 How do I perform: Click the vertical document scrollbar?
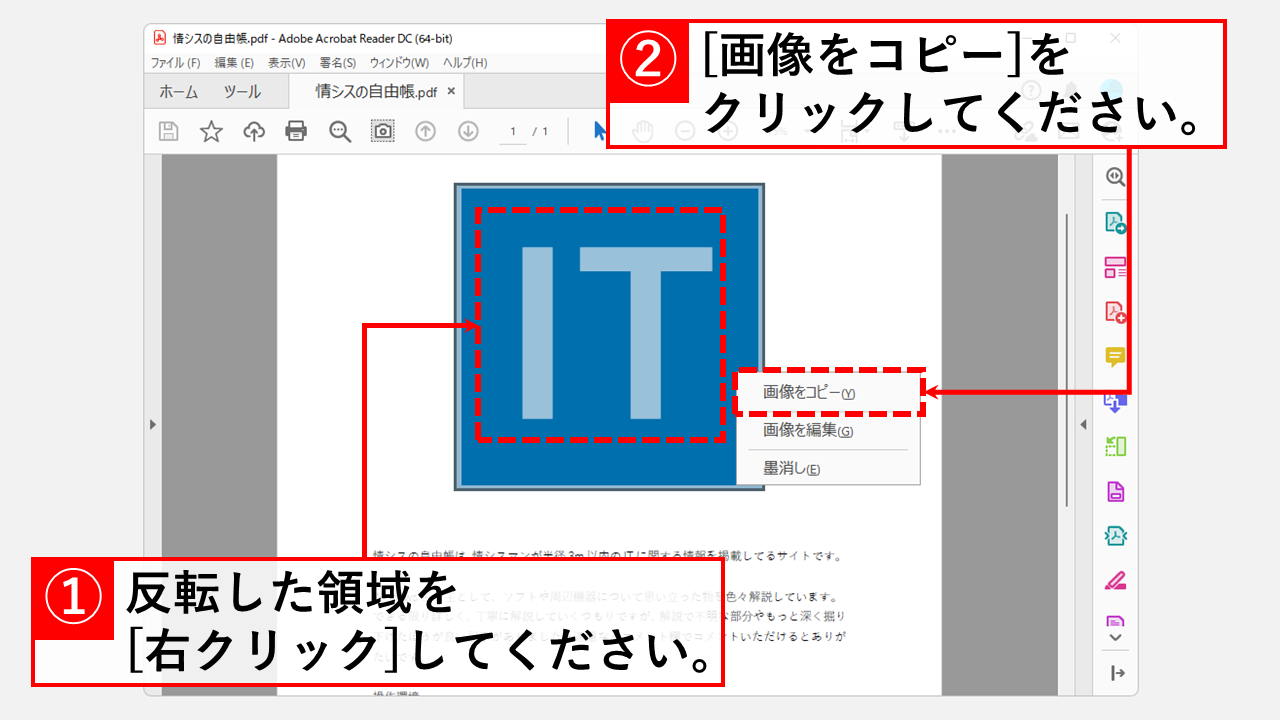tap(1068, 360)
